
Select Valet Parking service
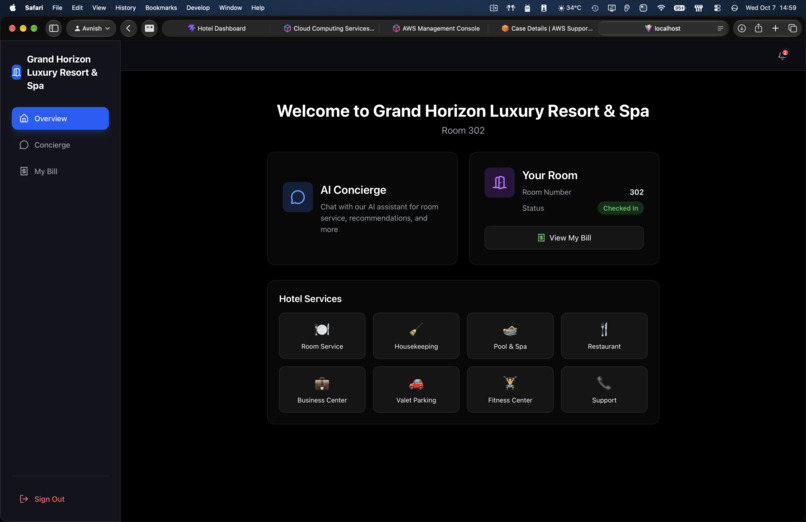coord(416,389)
